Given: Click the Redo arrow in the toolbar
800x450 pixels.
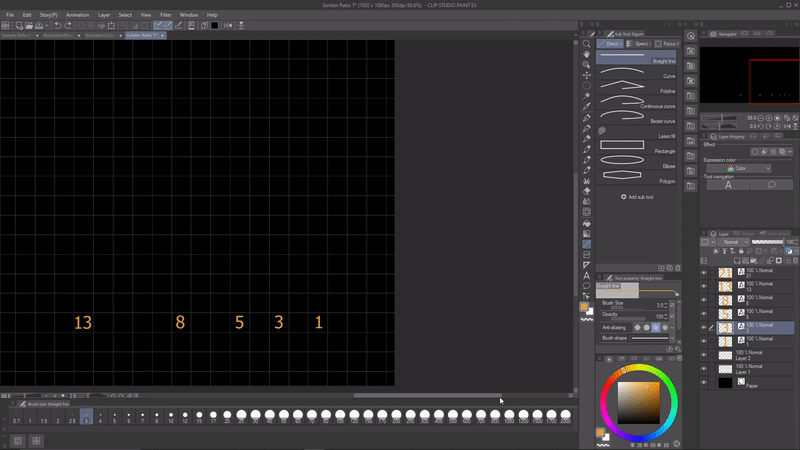Looking at the screenshot, I should [68, 26].
